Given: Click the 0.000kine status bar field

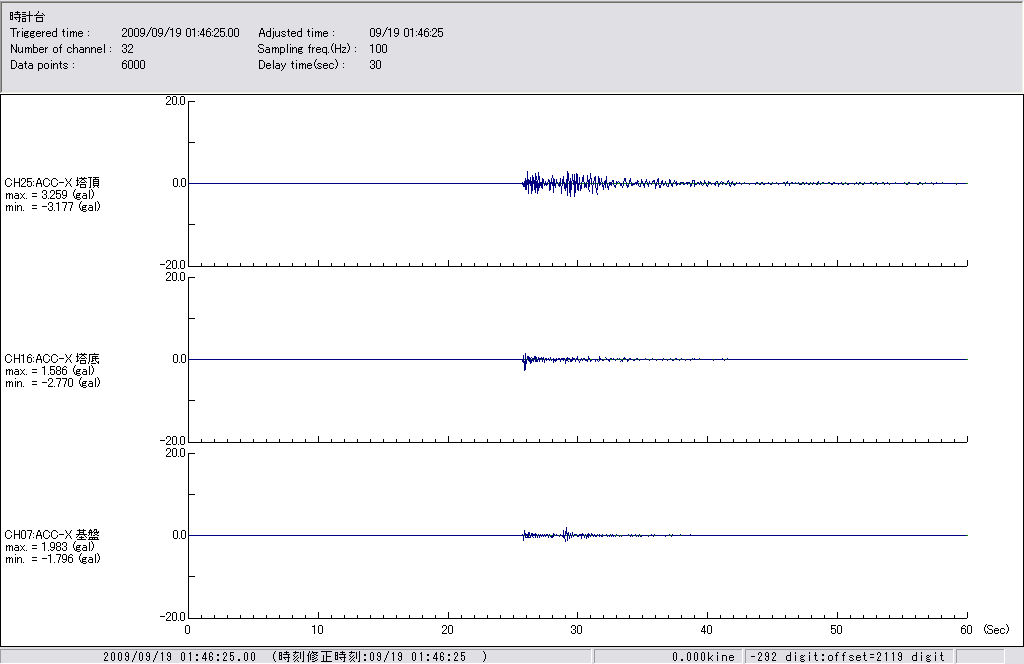Looking at the screenshot, I should pyautogui.click(x=703, y=657).
